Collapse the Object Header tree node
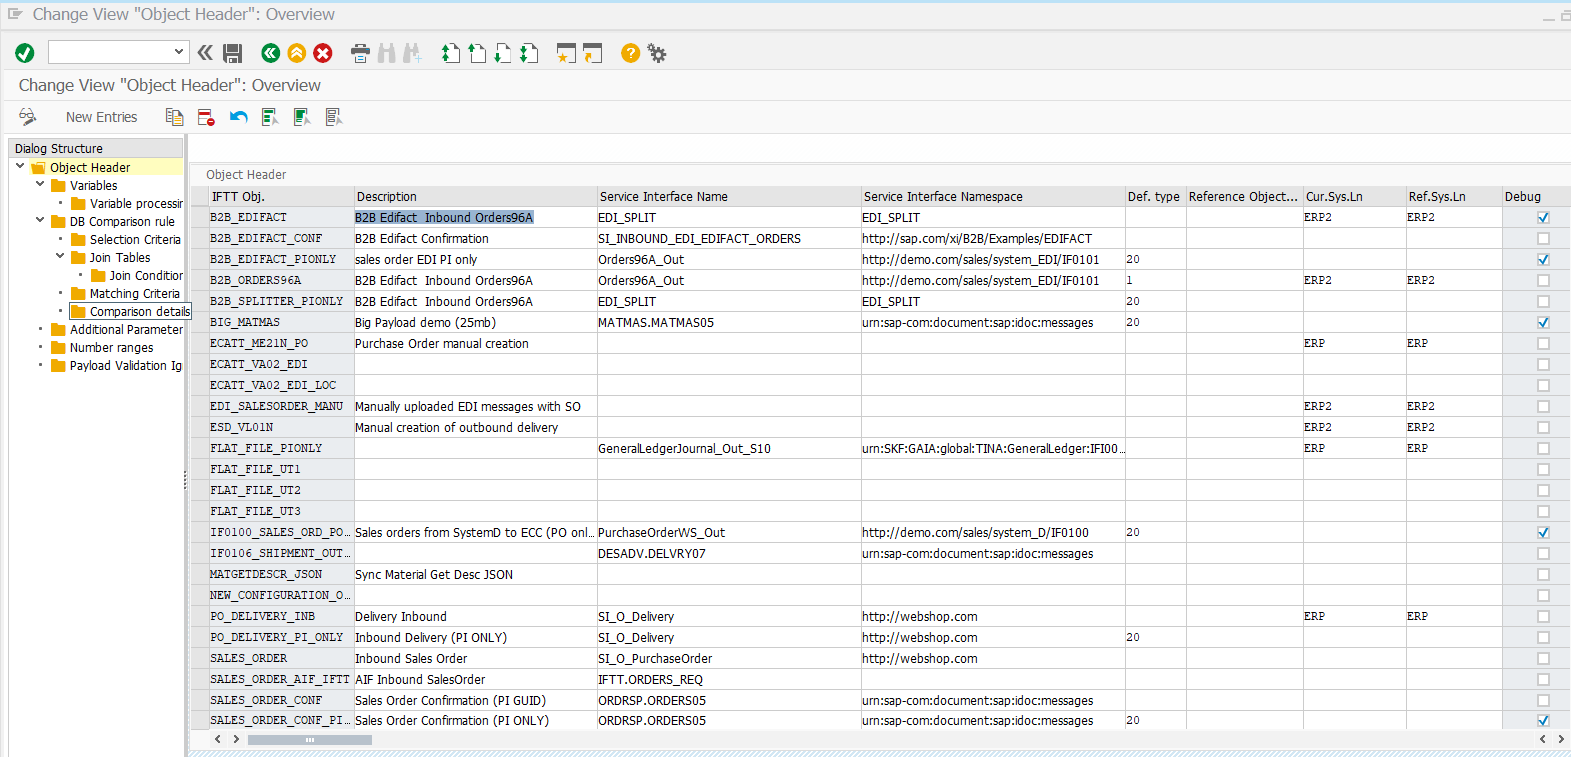 [x=20, y=167]
